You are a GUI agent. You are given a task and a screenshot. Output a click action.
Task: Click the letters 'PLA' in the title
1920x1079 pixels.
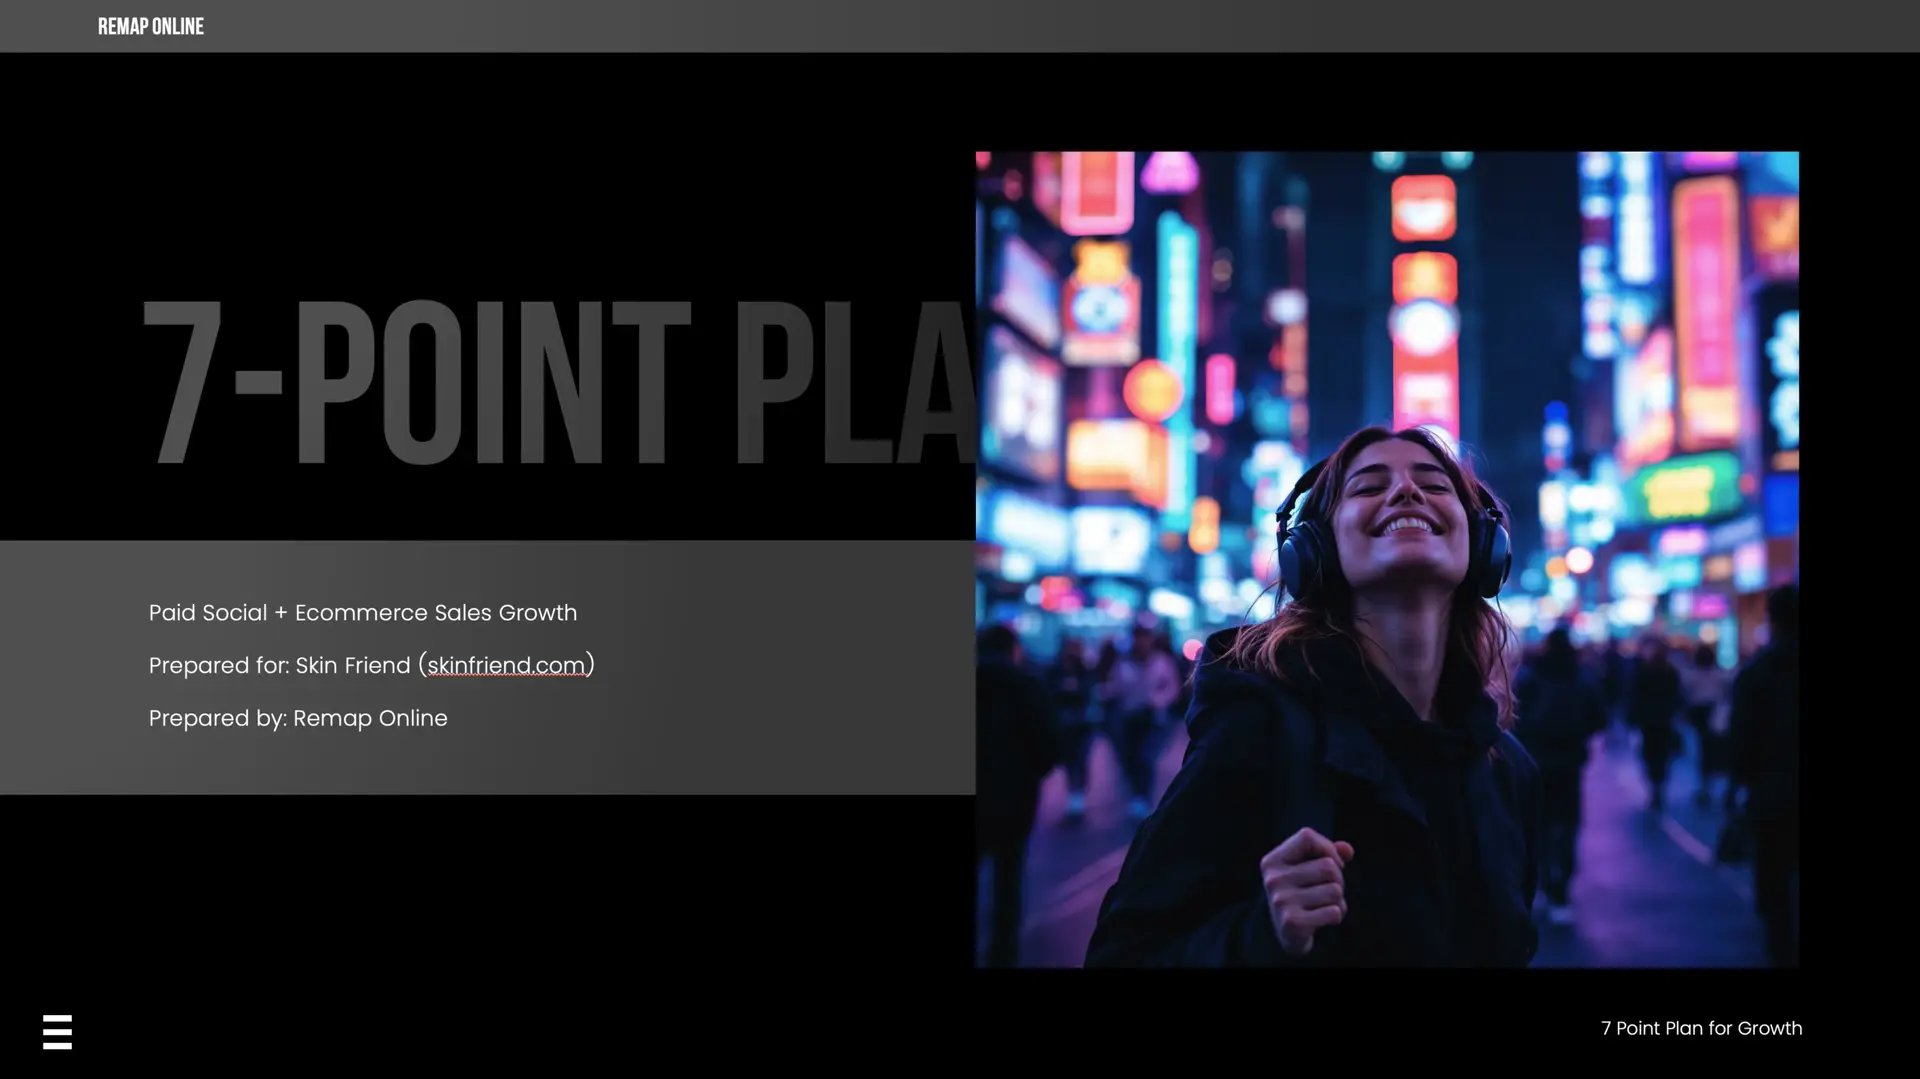coord(855,383)
